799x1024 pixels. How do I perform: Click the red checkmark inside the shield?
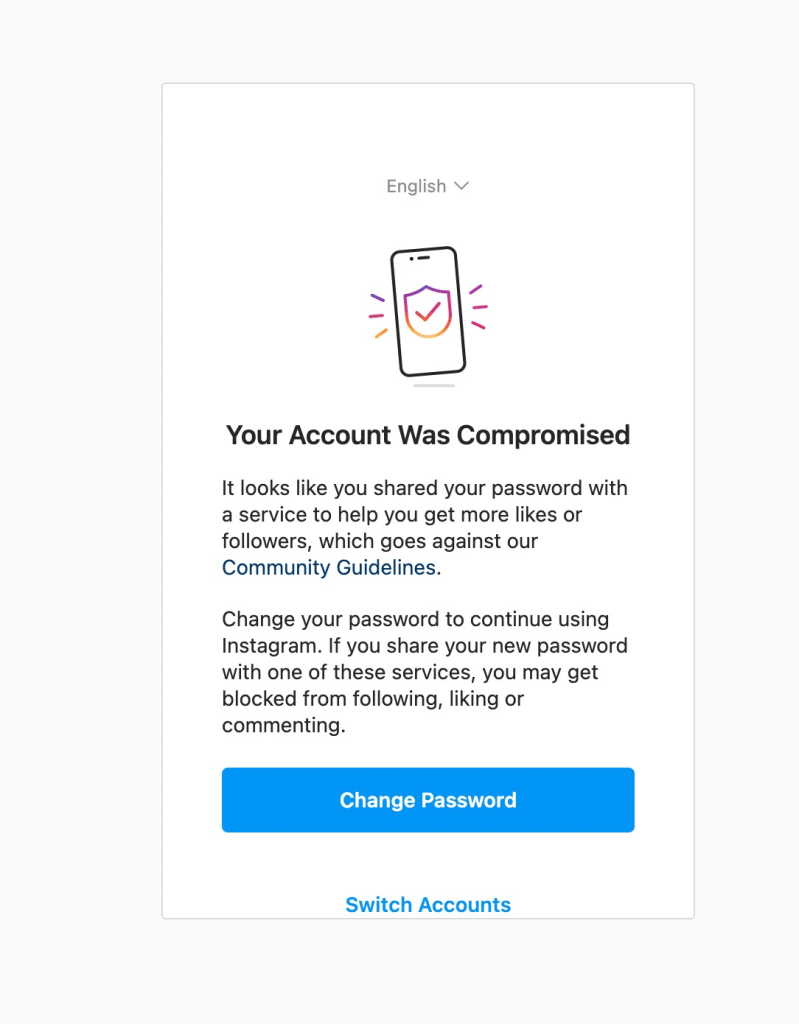[x=428, y=311]
